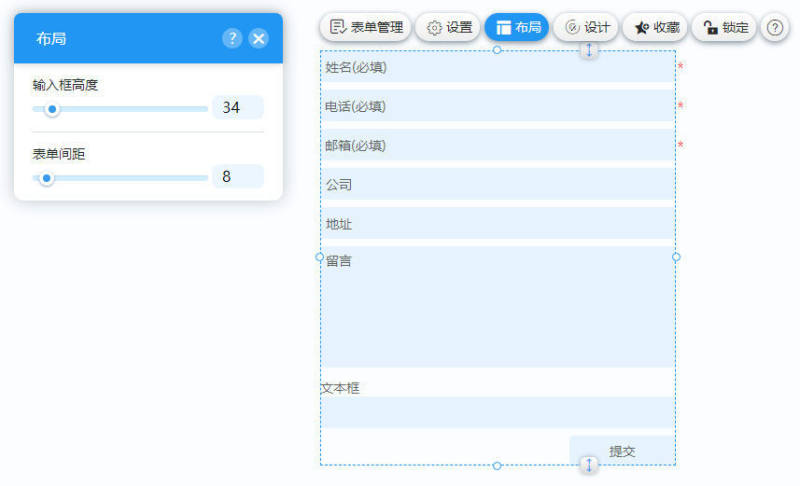
Task: Click the 姓名(必填) input field
Action: coord(497,68)
